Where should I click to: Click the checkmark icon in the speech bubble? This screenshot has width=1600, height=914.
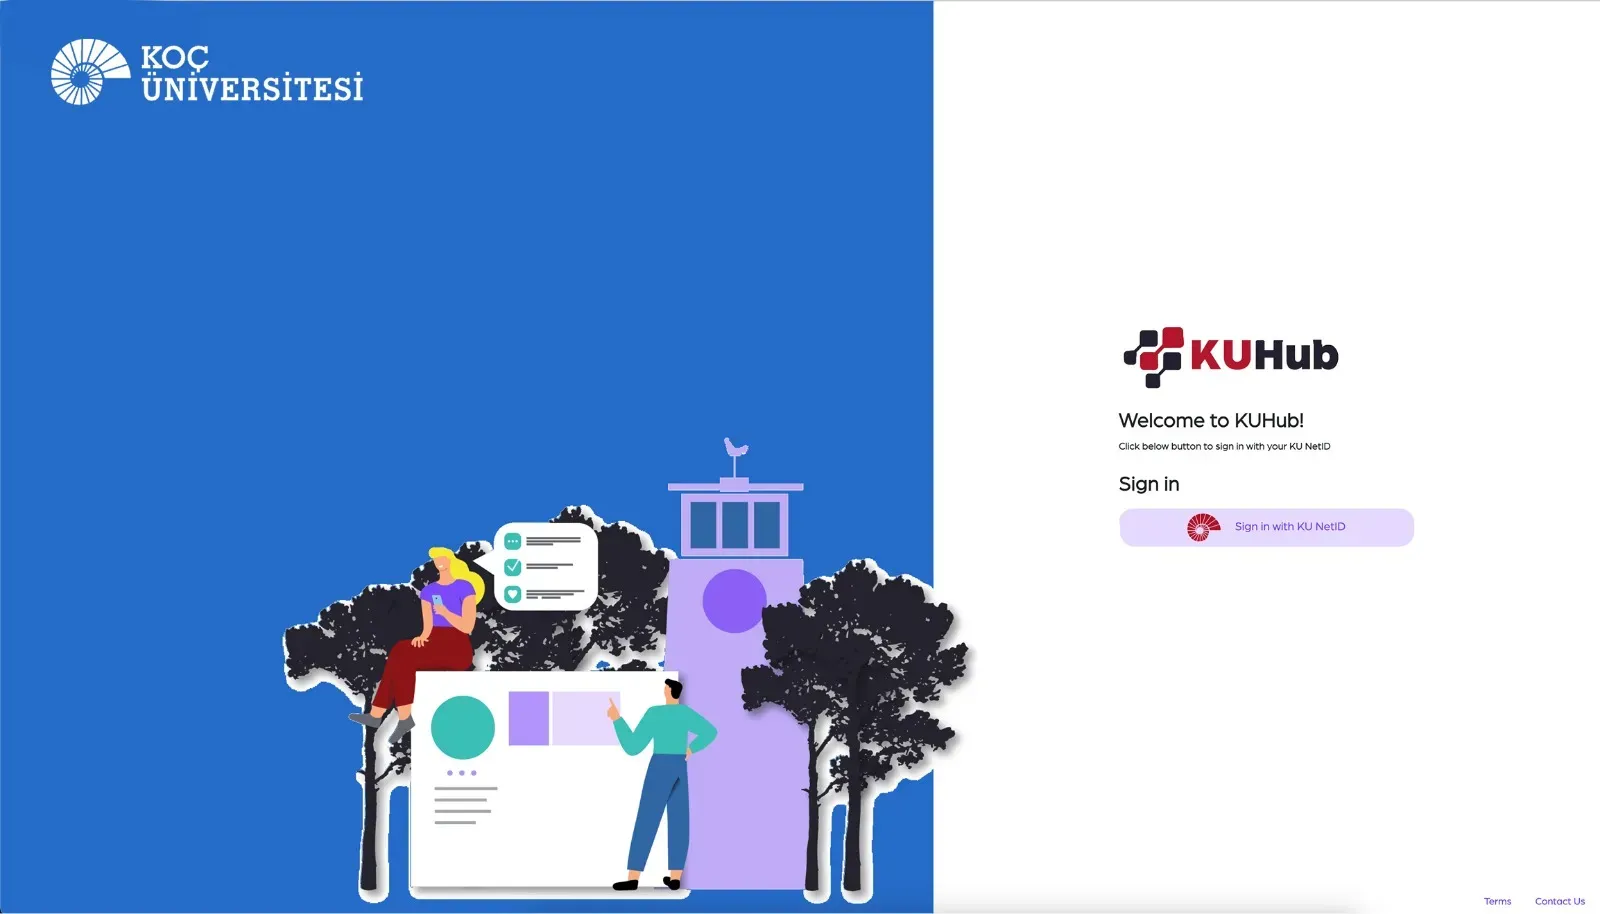(x=513, y=567)
